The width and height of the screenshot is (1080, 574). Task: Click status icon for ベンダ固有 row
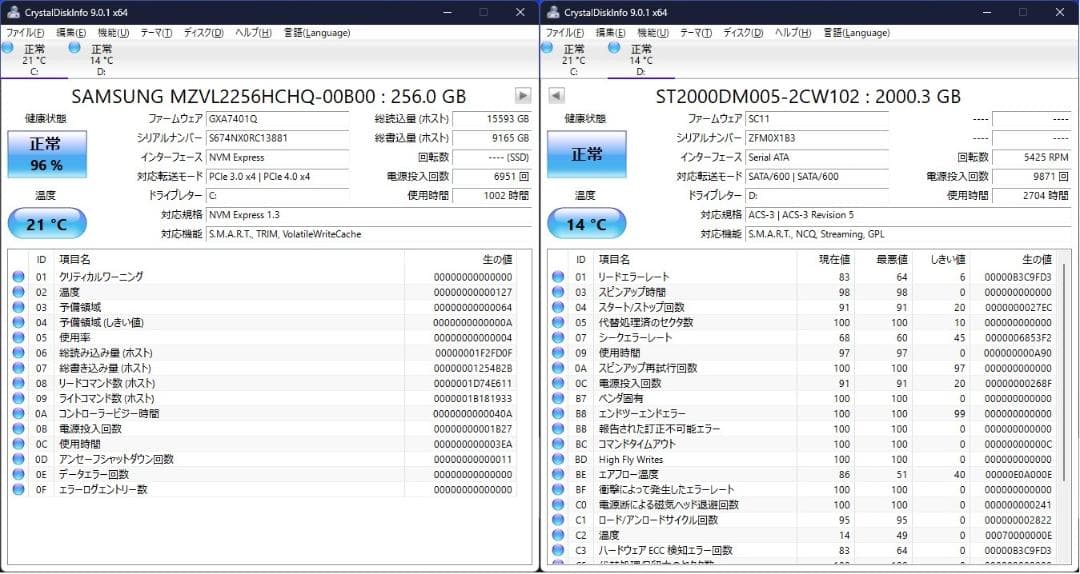click(x=558, y=398)
